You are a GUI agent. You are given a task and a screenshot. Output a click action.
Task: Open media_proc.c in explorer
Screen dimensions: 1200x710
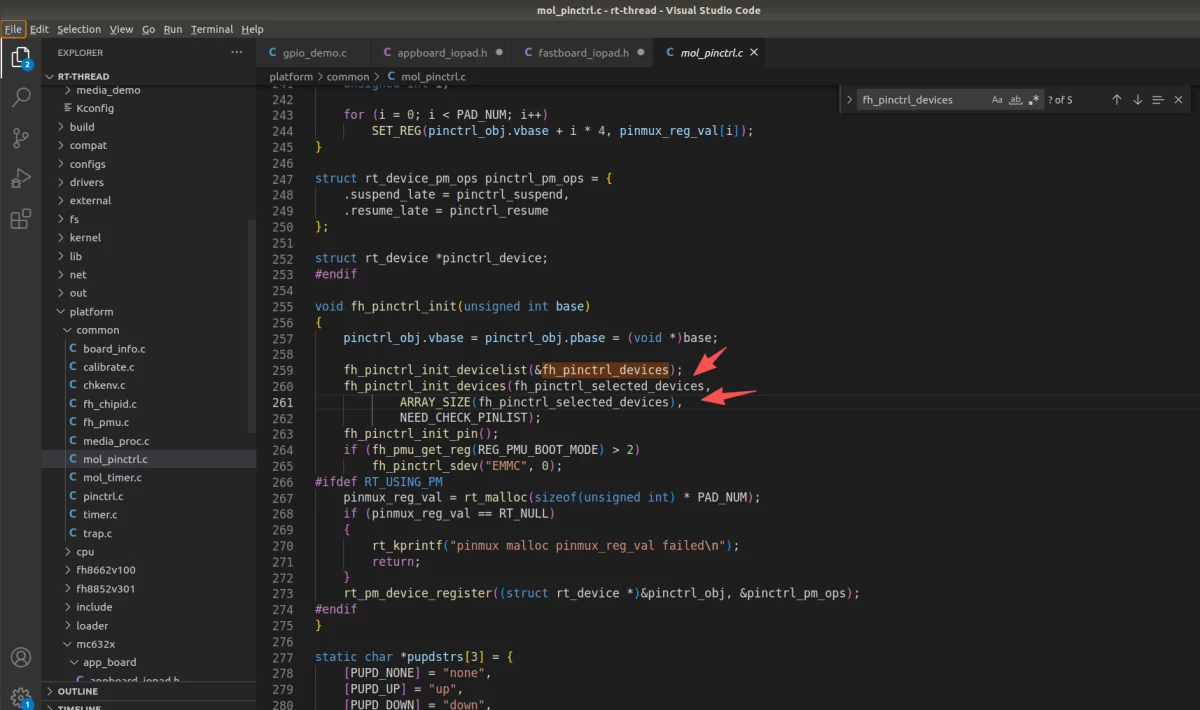(x=115, y=440)
